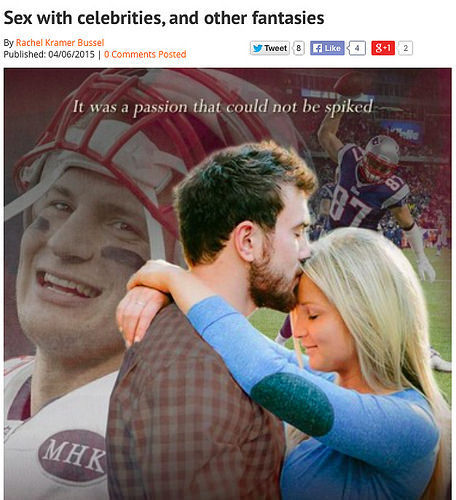Open the +1 count bubble showing 2
Viewport: 456px width, 500px height.
pyautogui.click(x=405, y=48)
